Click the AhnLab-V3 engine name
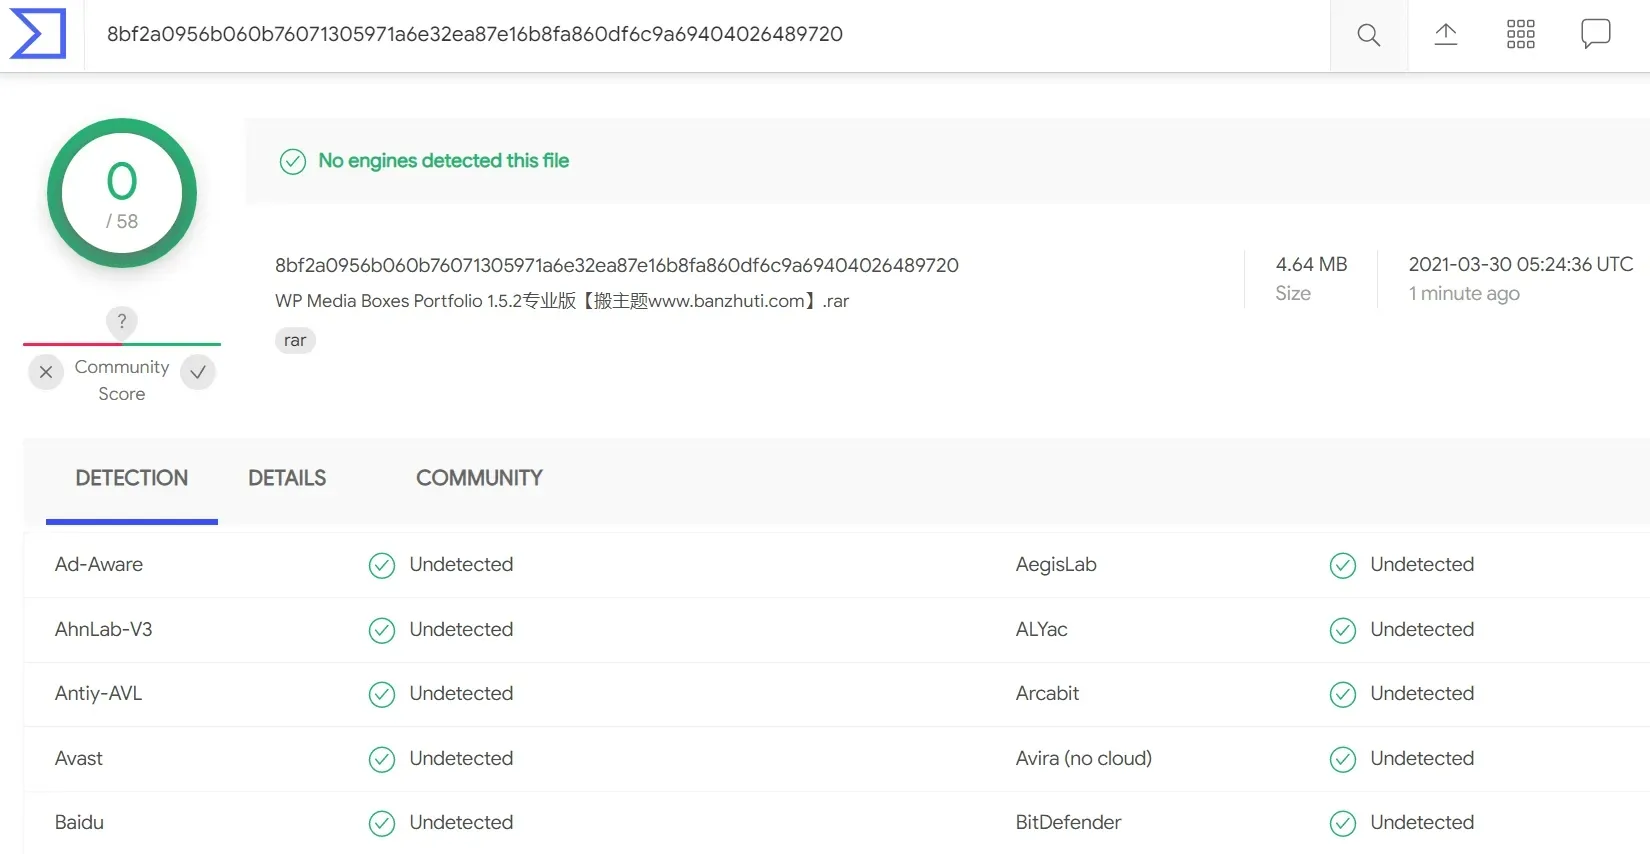The height and width of the screenshot is (854, 1650). click(104, 629)
